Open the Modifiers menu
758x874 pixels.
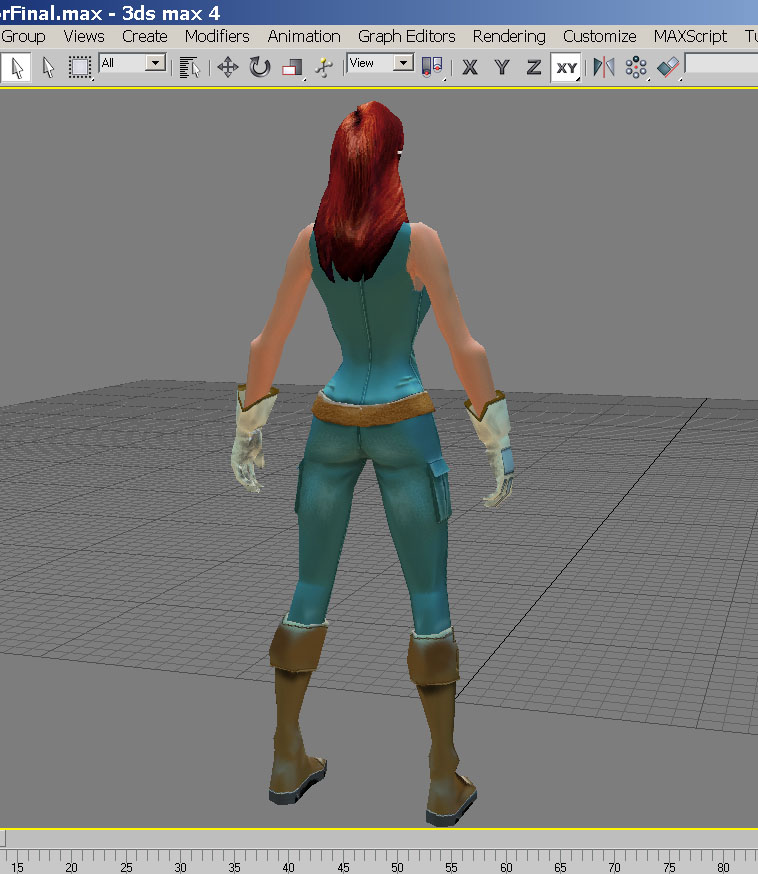pos(217,36)
